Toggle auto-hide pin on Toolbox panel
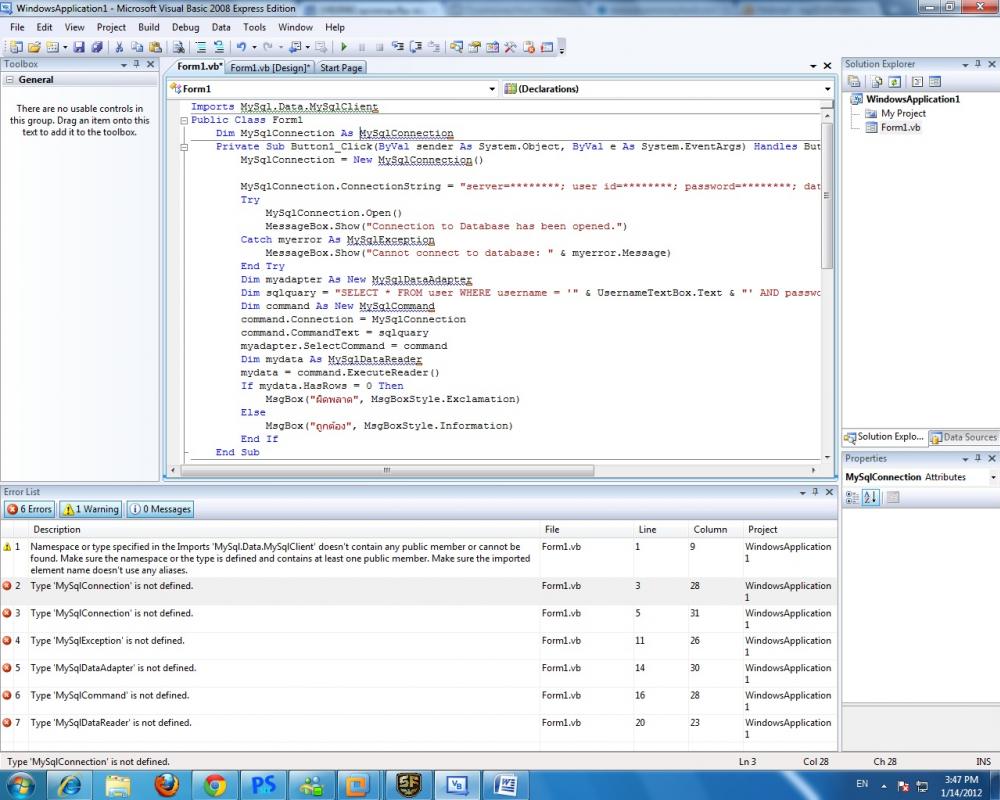The height and width of the screenshot is (800, 1000). (136, 64)
